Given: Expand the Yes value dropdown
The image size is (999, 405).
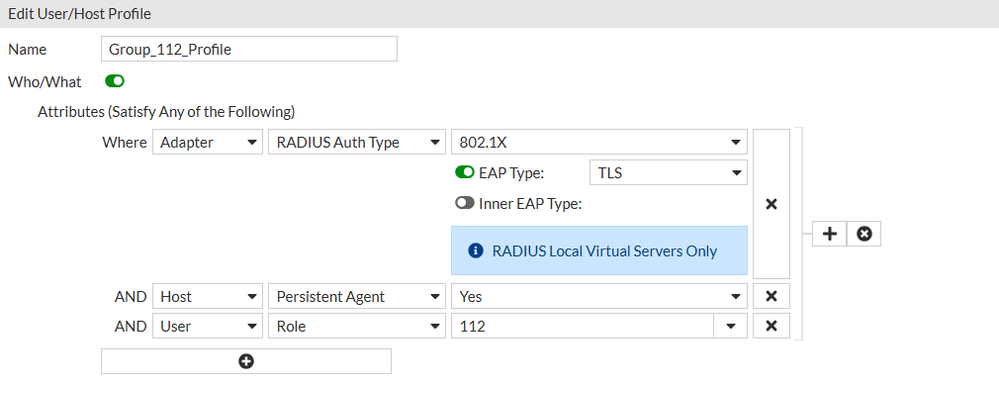Looking at the screenshot, I should [x=599, y=296].
